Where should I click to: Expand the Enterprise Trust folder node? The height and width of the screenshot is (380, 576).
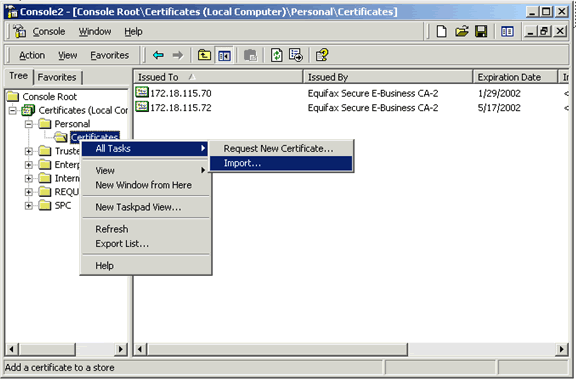[x=29, y=165]
